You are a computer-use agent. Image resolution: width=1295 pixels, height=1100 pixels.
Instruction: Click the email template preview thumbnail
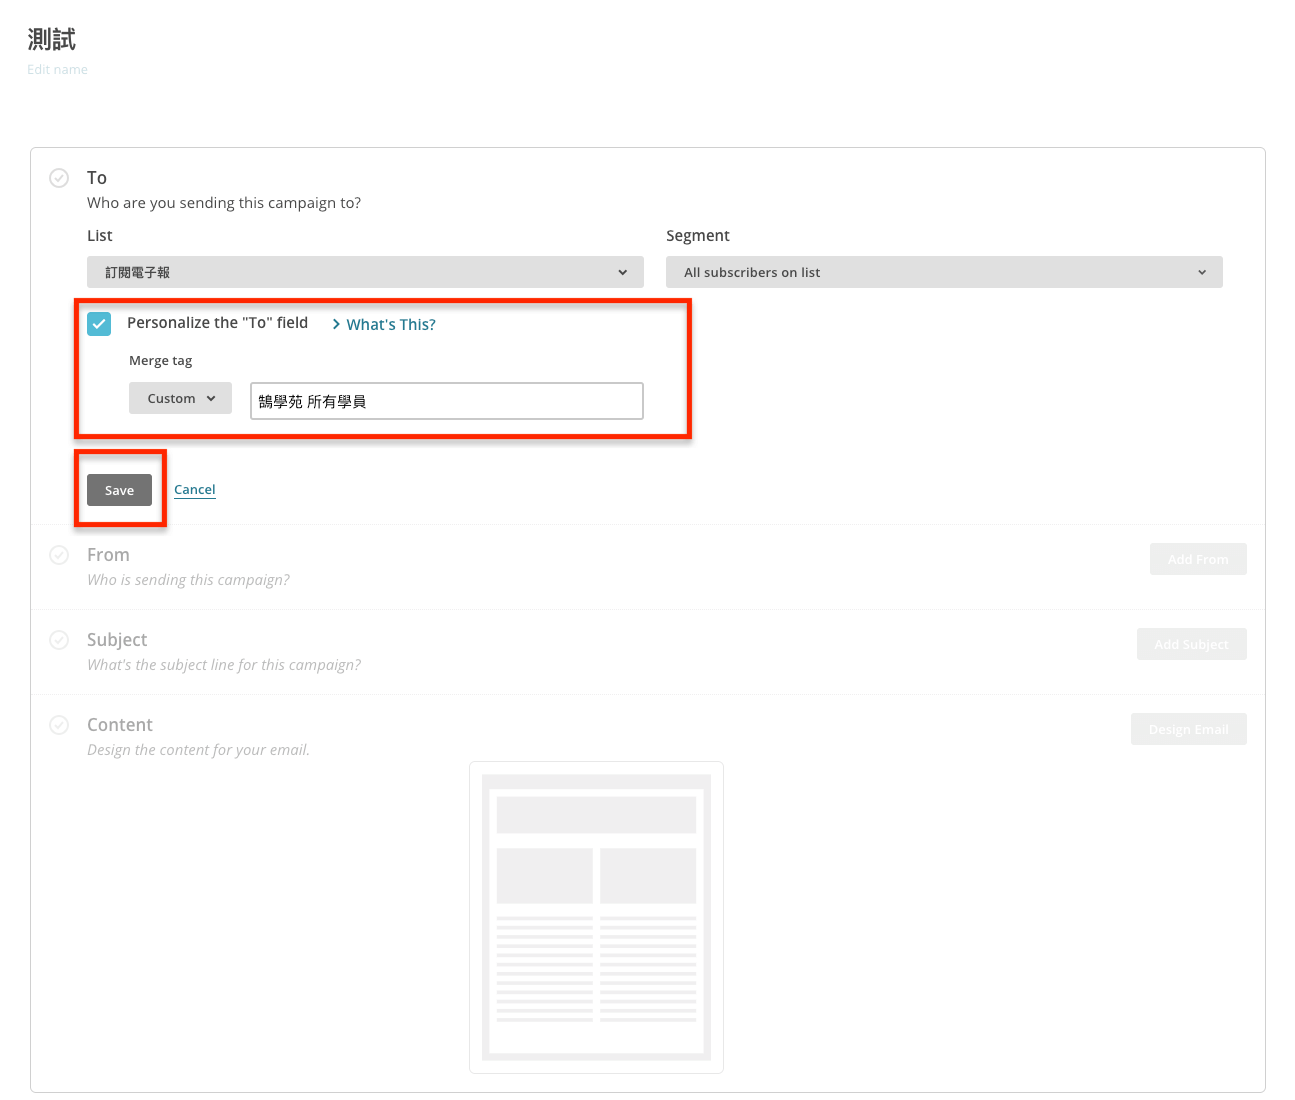click(596, 917)
